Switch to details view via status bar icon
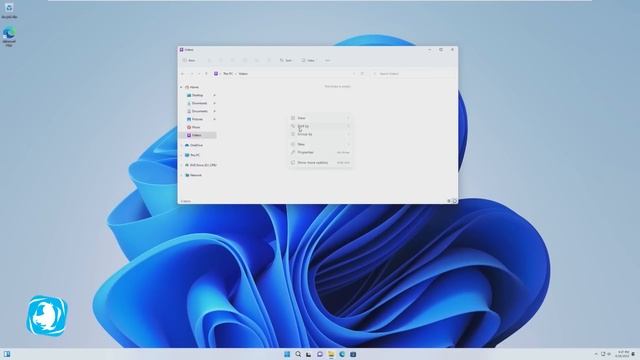This screenshot has height=360, width=640. (449, 201)
